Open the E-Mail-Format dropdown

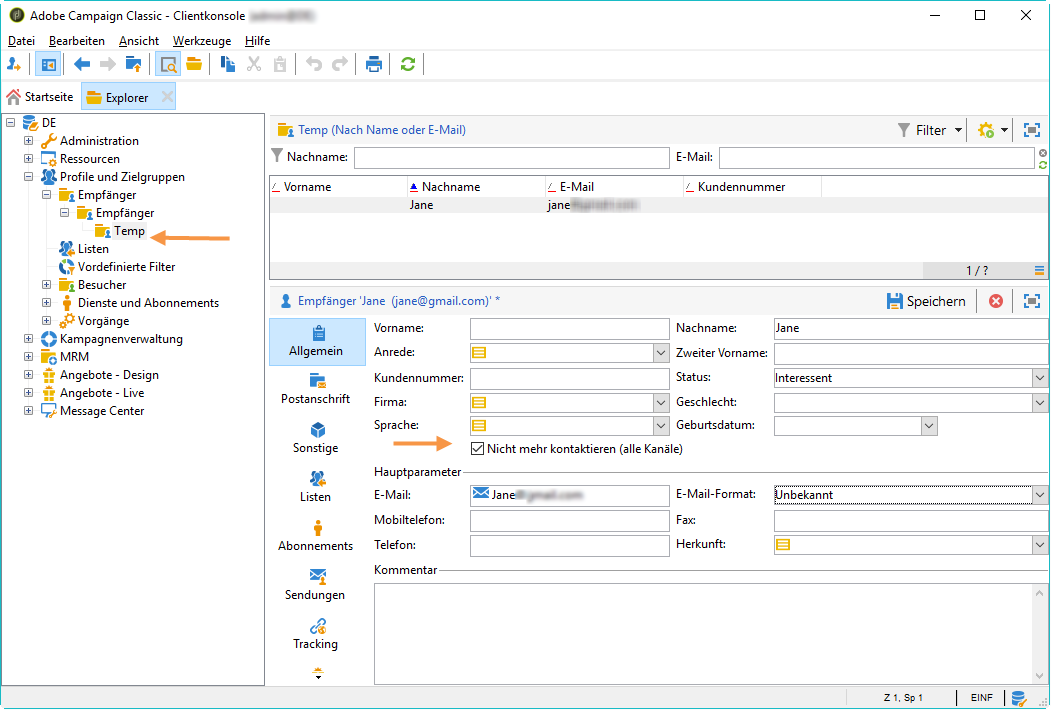tap(1040, 494)
